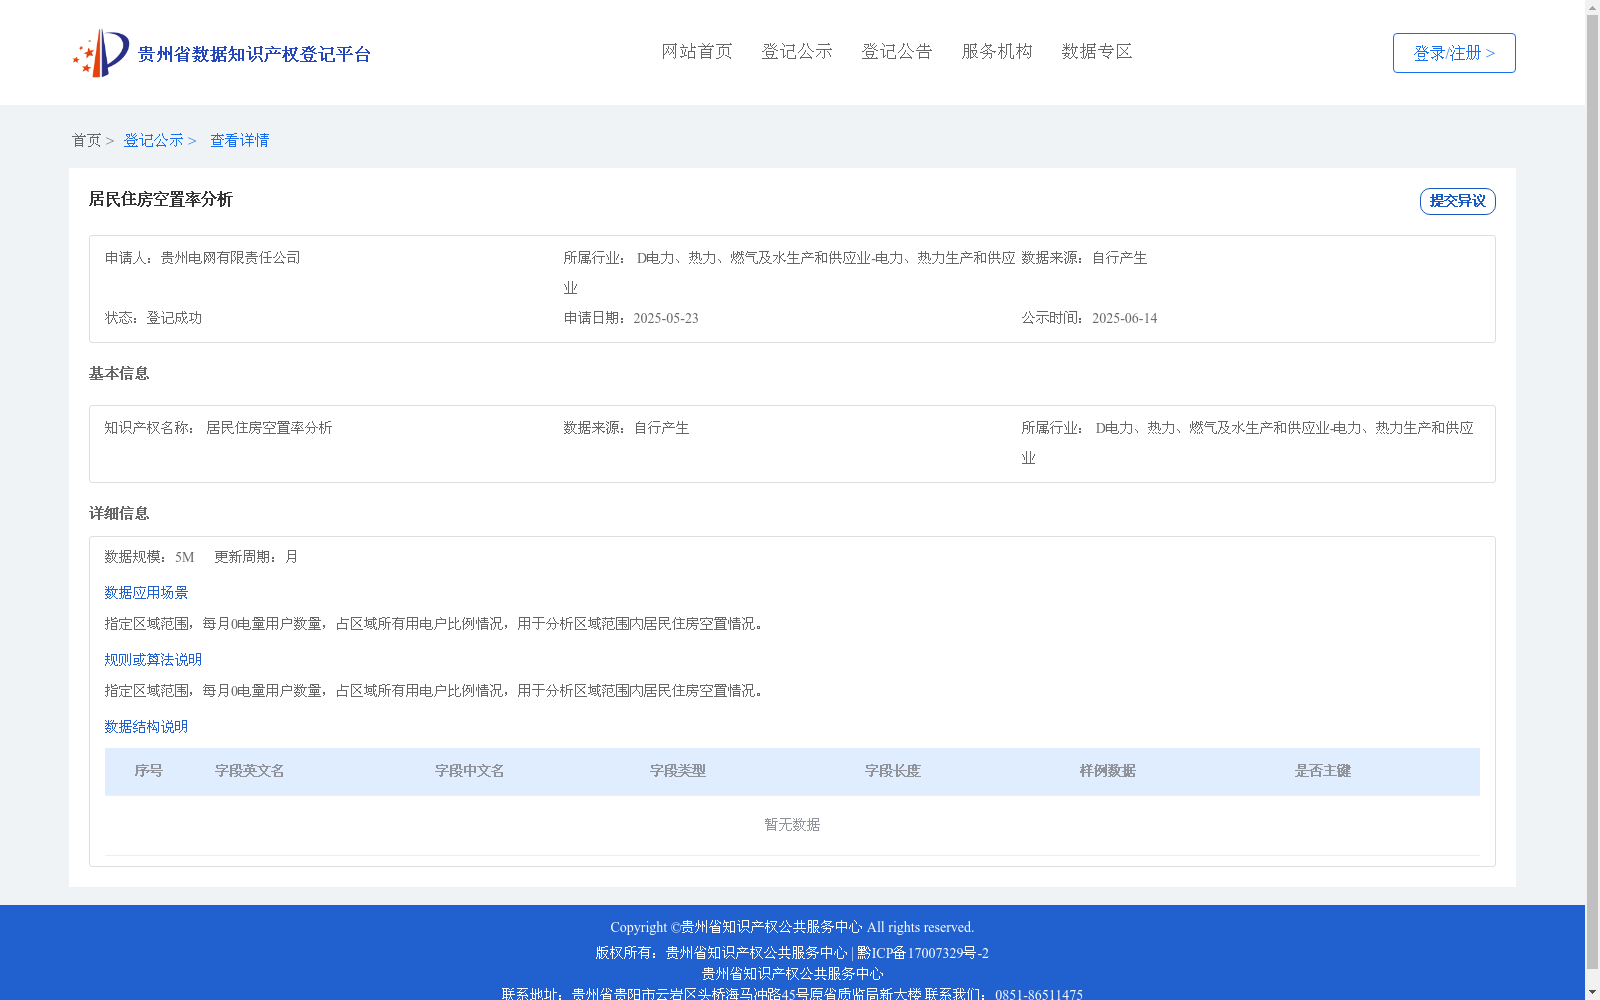The image size is (1600, 1000).
Task: Open 数据专区 in the top menu
Action: [x=1097, y=51]
